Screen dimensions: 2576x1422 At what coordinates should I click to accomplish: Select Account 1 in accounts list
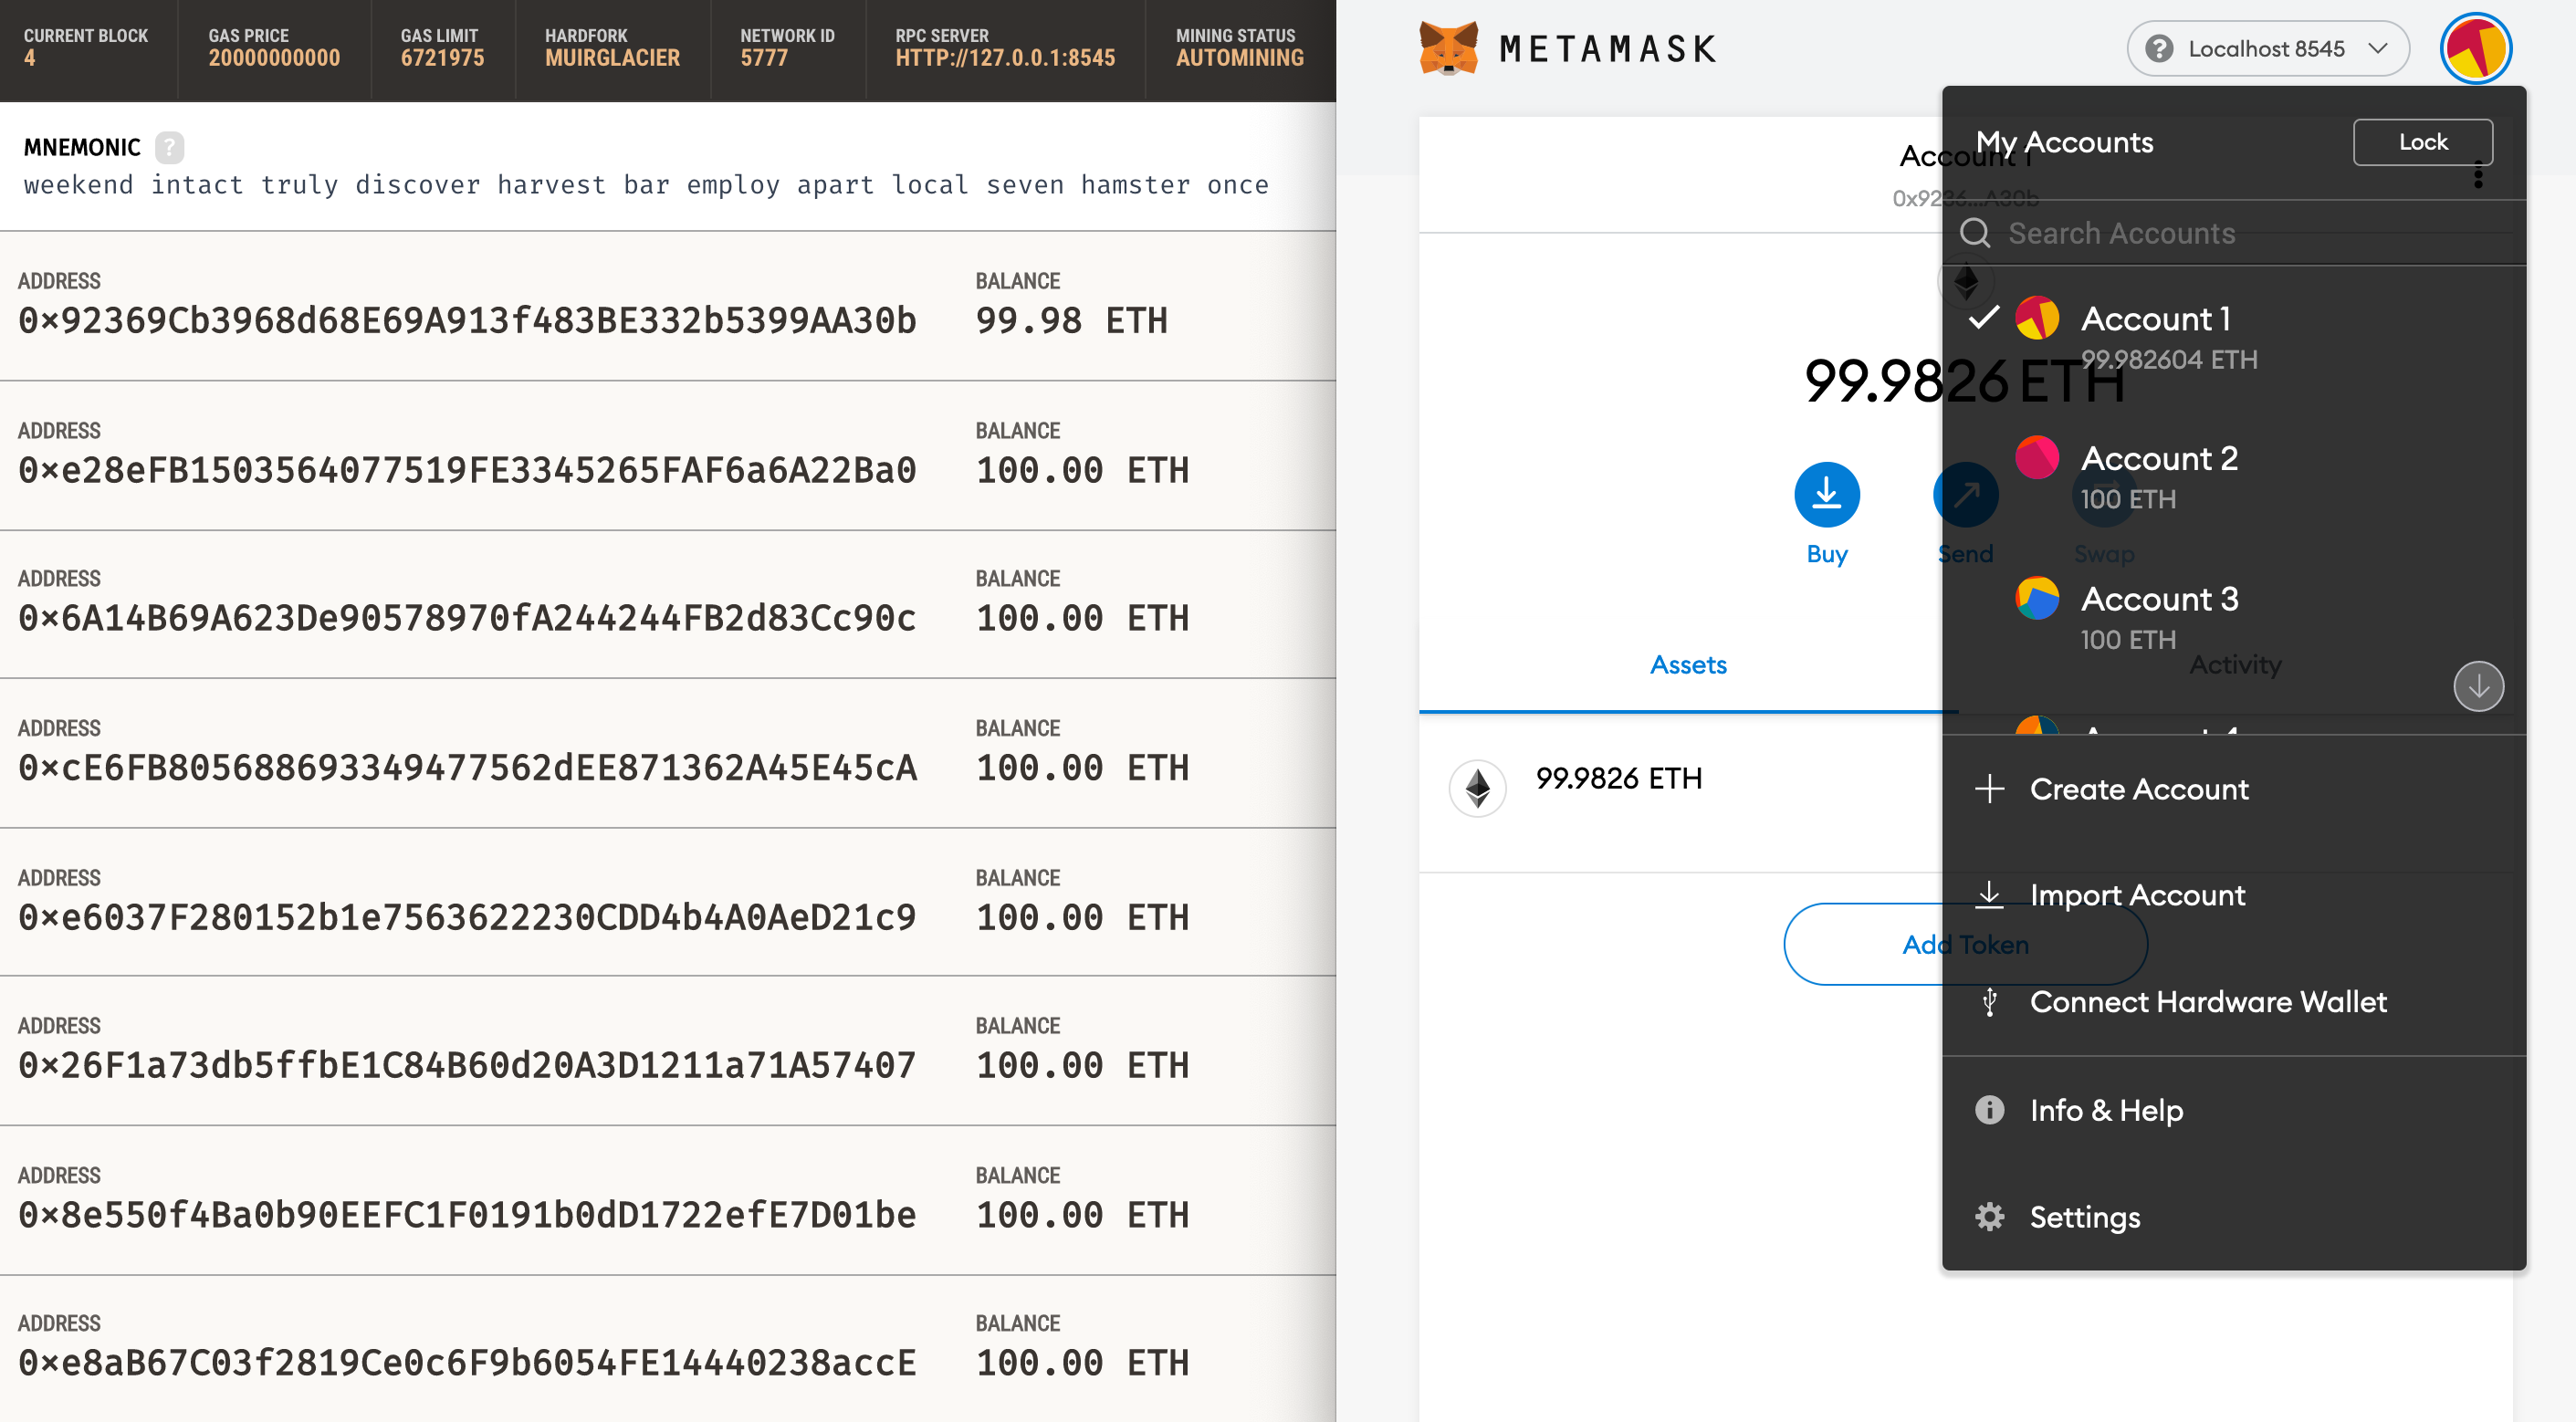[2154, 319]
